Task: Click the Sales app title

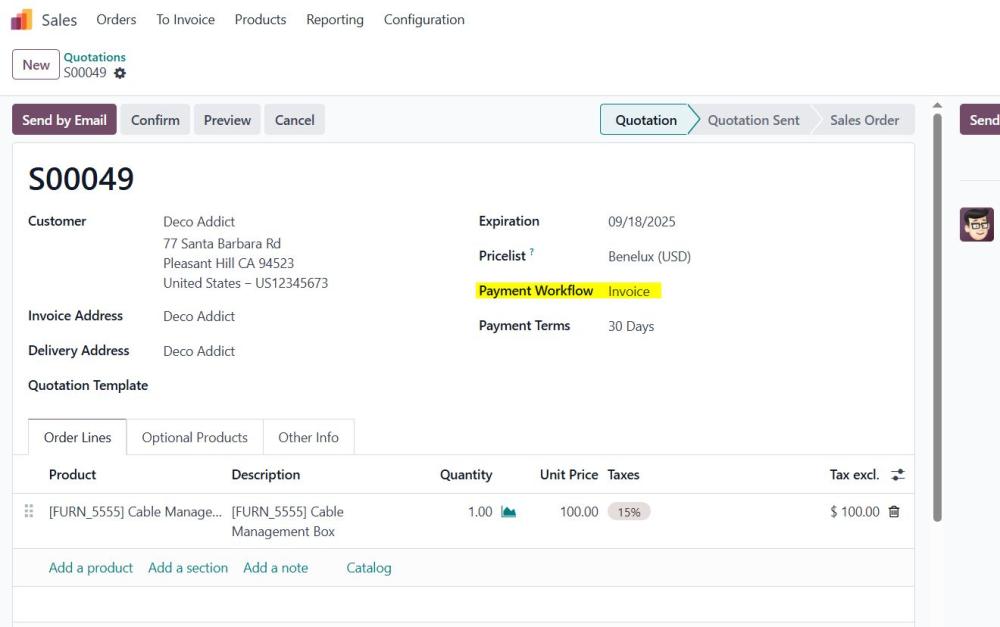Action: pyautogui.click(x=59, y=20)
